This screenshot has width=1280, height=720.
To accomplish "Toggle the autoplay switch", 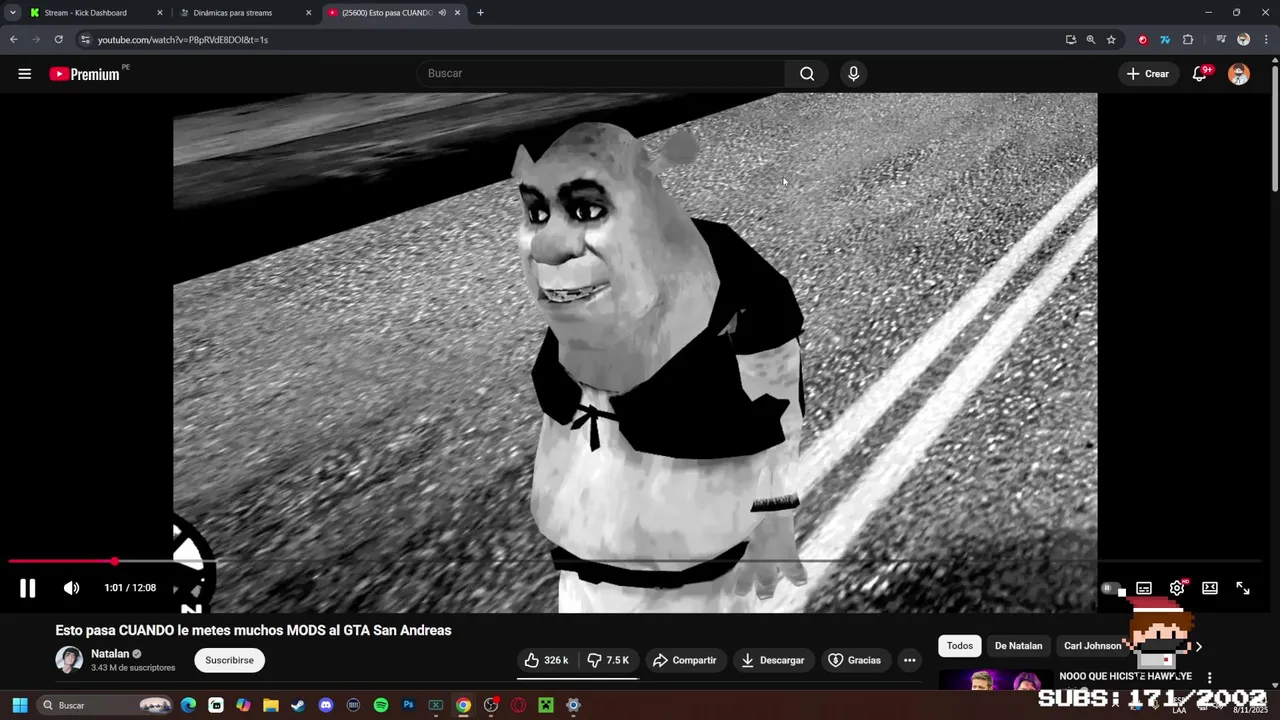I will 1111,588.
